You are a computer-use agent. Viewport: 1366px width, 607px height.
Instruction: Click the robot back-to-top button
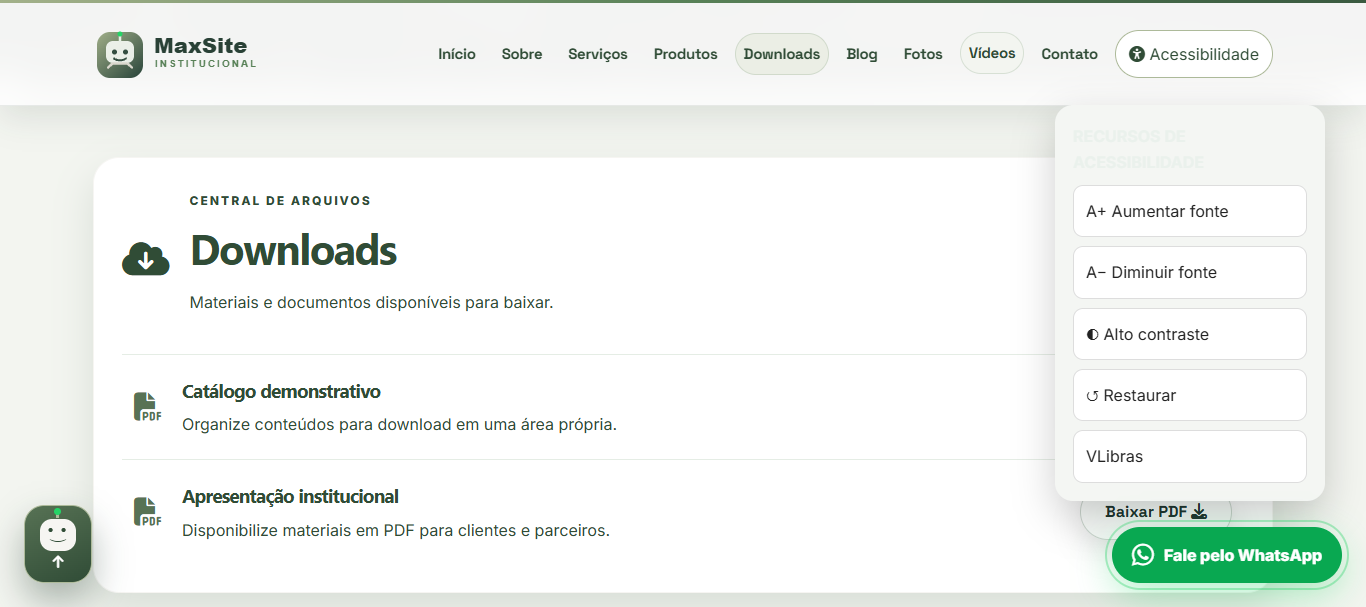58,544
